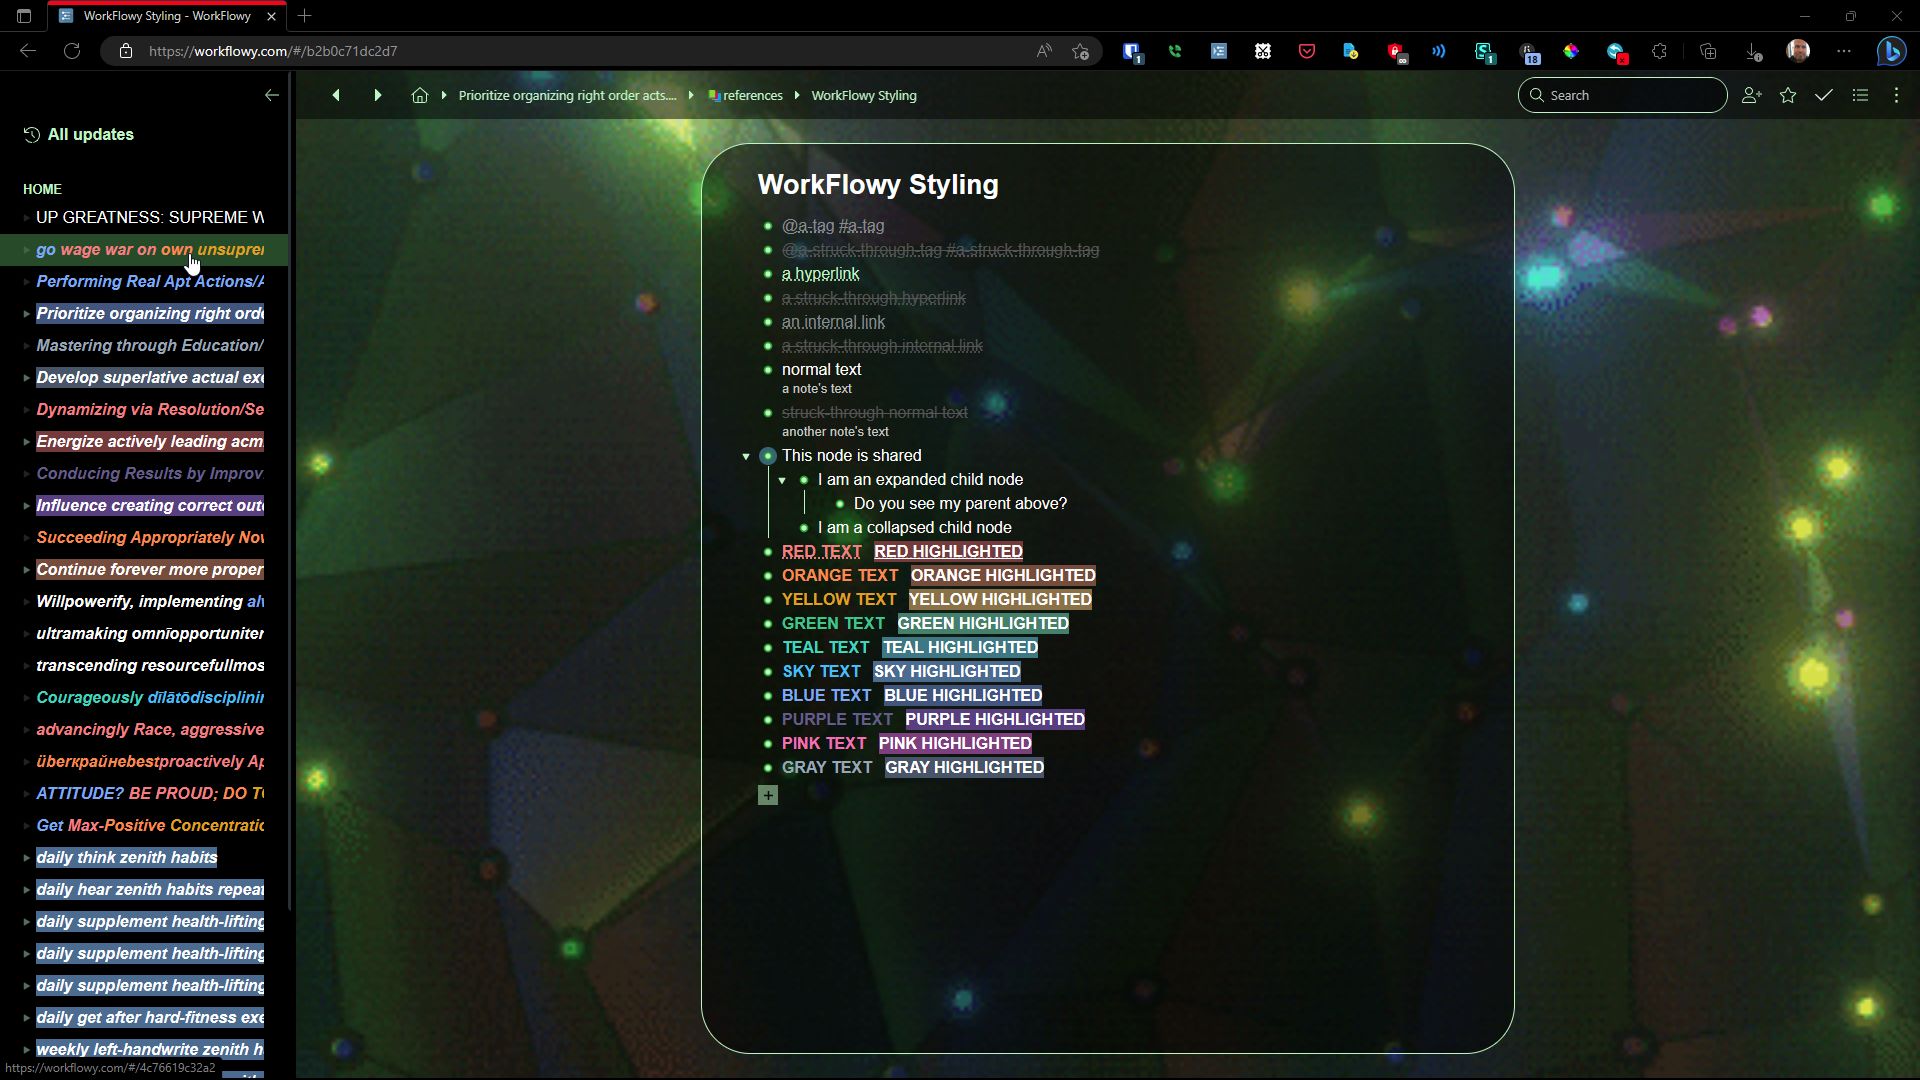Go to HOME in the sidebar
1920x1080 pixels.
coord(42,189)
